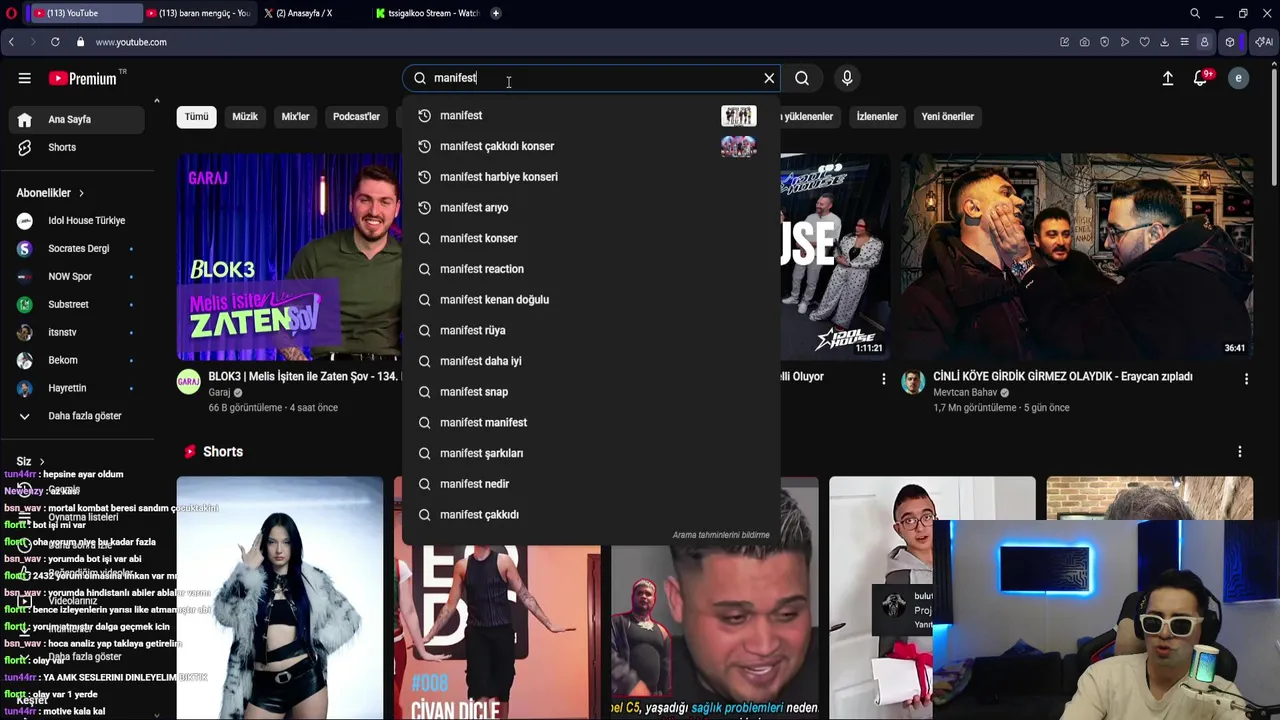Open the browser profile person icon
The height and width of the screenshot is (720, 1280).
[1204, 42]
